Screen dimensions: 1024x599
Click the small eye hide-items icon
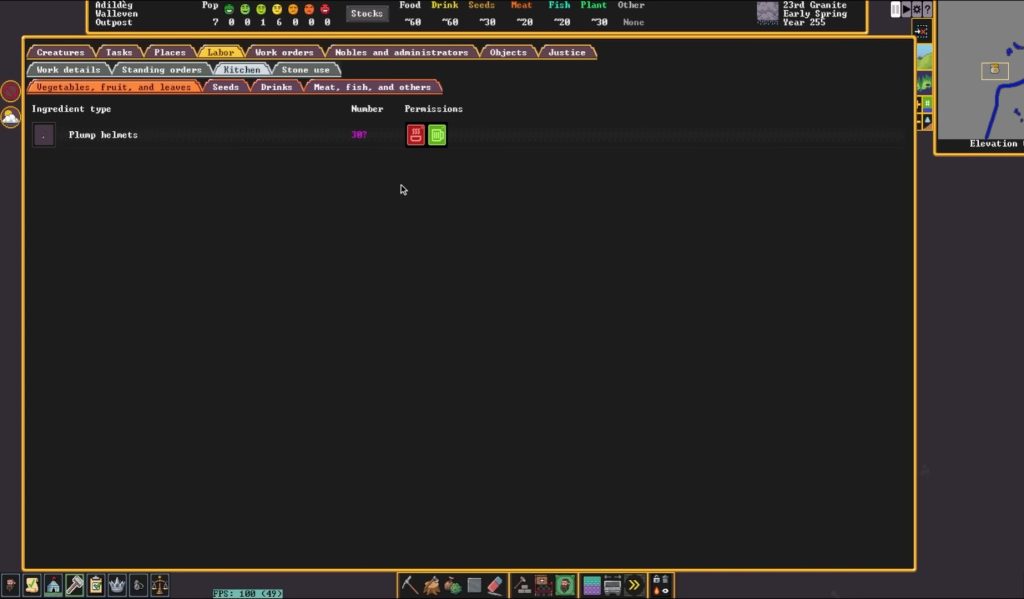[x=665, y=591]
